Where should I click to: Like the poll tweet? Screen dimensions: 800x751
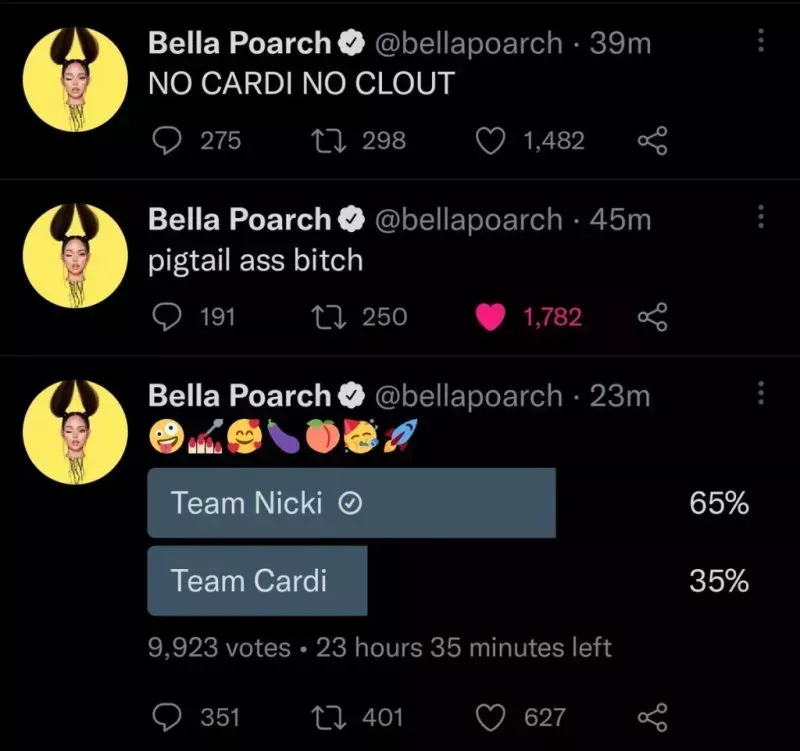pos(489,717)
